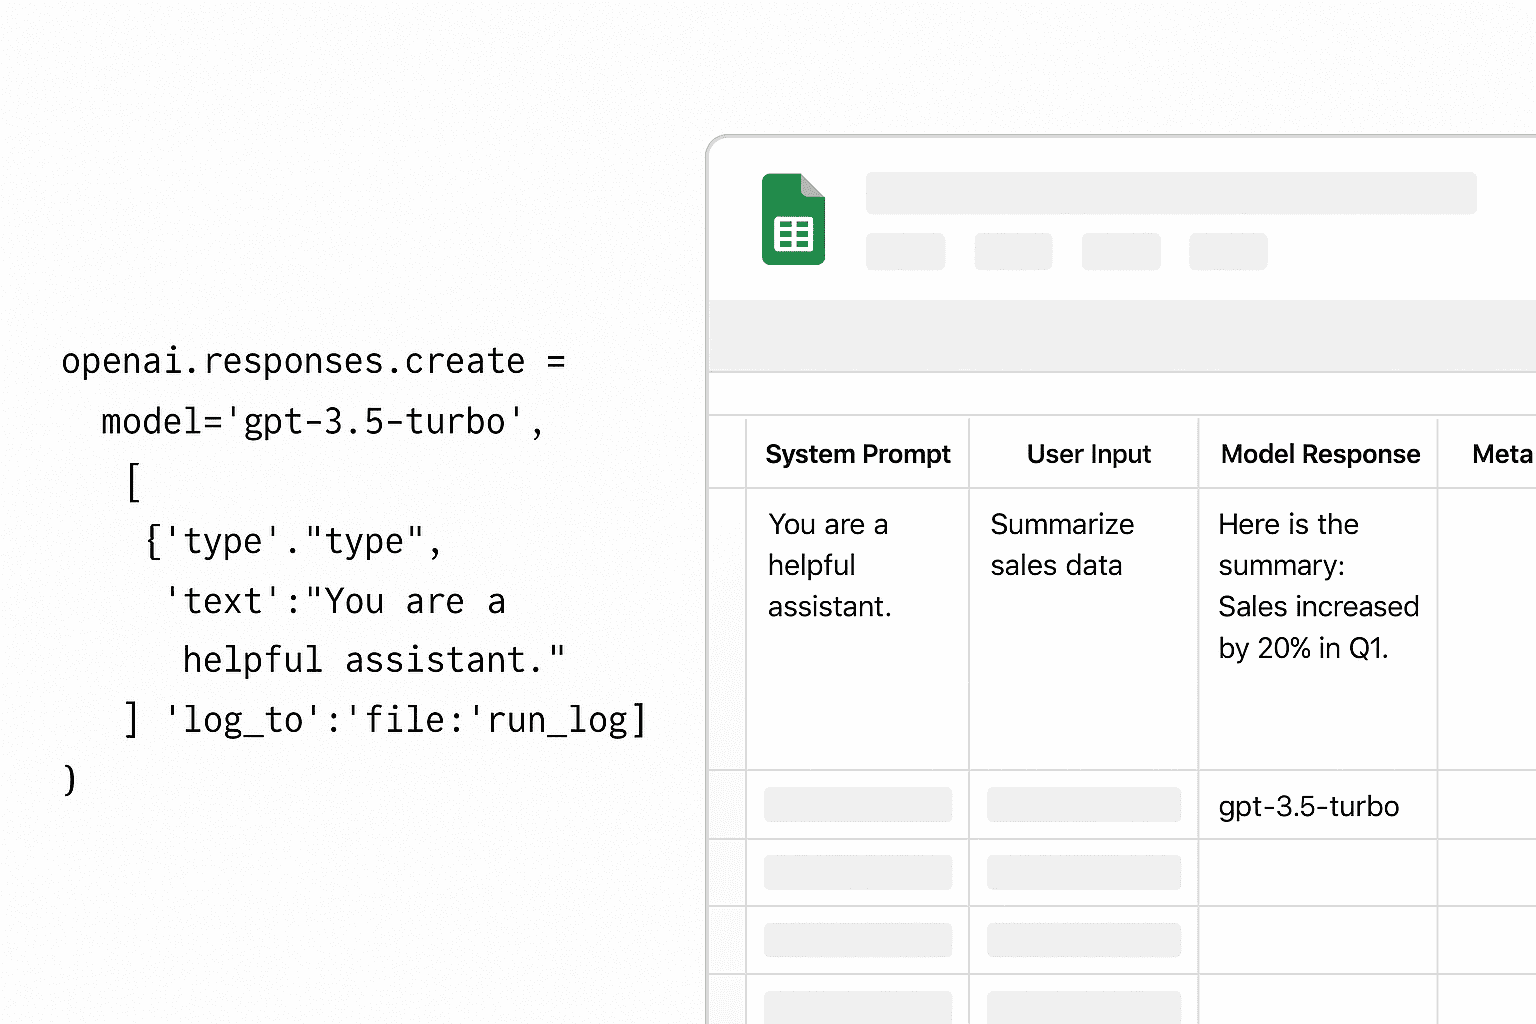Select the System Prompt column header
This screenshot has width=1536, height=1024.
pyautogui.click(x=857, y=454)
